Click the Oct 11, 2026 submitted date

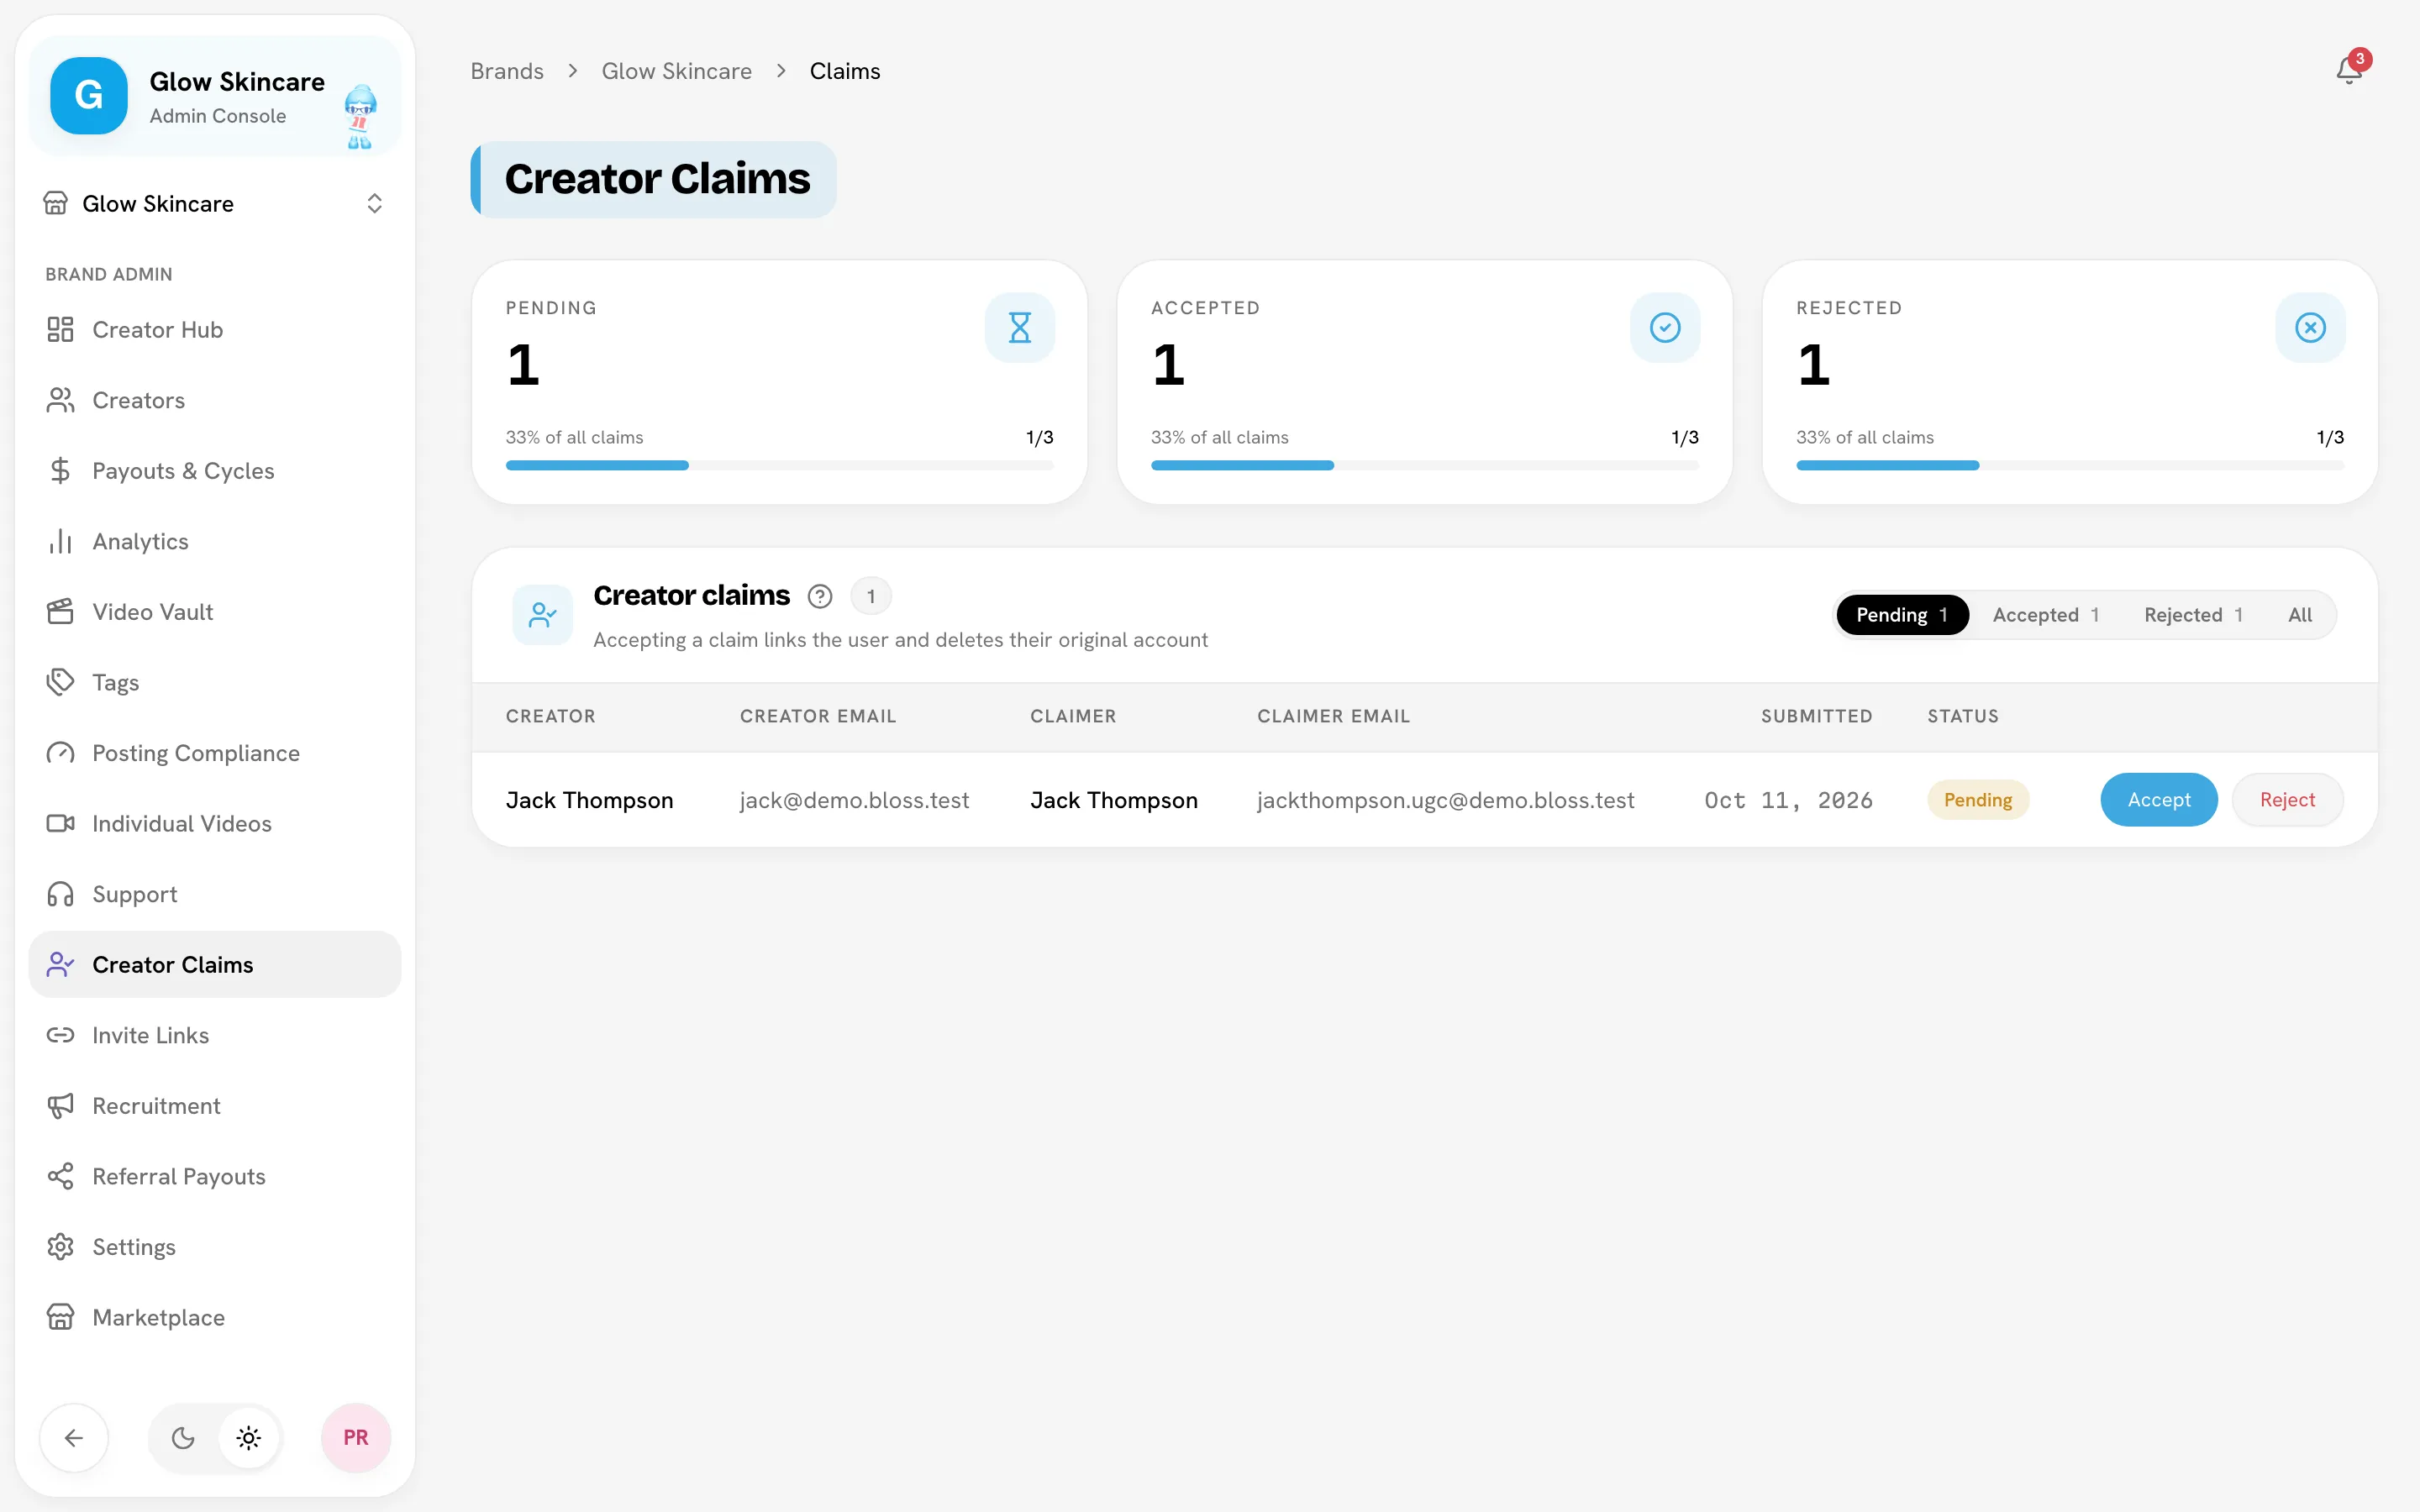tap(1788, 800)
